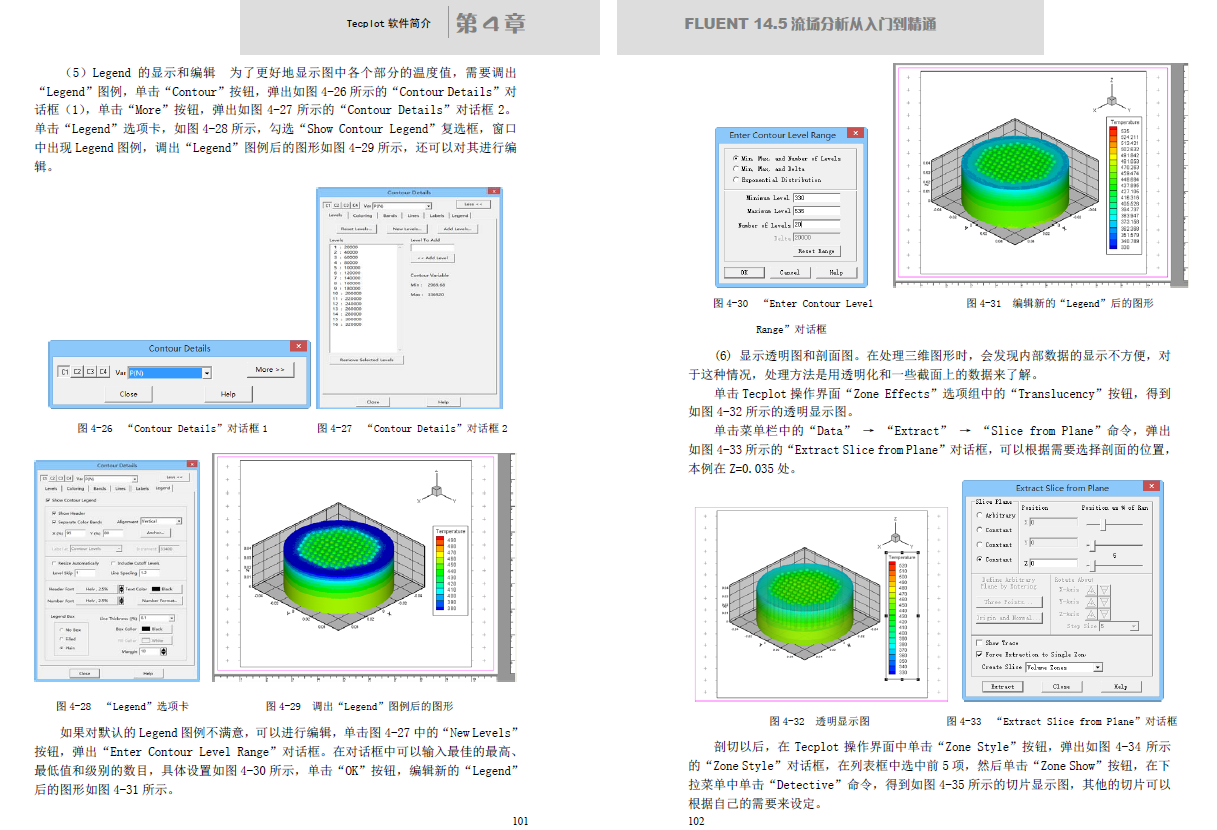Click the Z-axis rotate down arrow

[x=1104, y=615]
